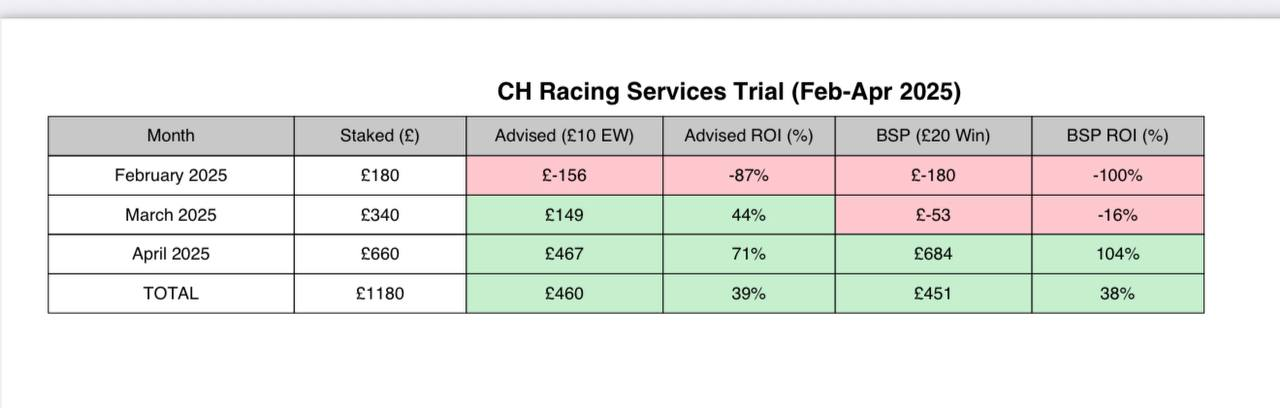This screenshot has height=408, width=1280.
Task: Click the £660 April staked cell
Action: coord(380,254)
